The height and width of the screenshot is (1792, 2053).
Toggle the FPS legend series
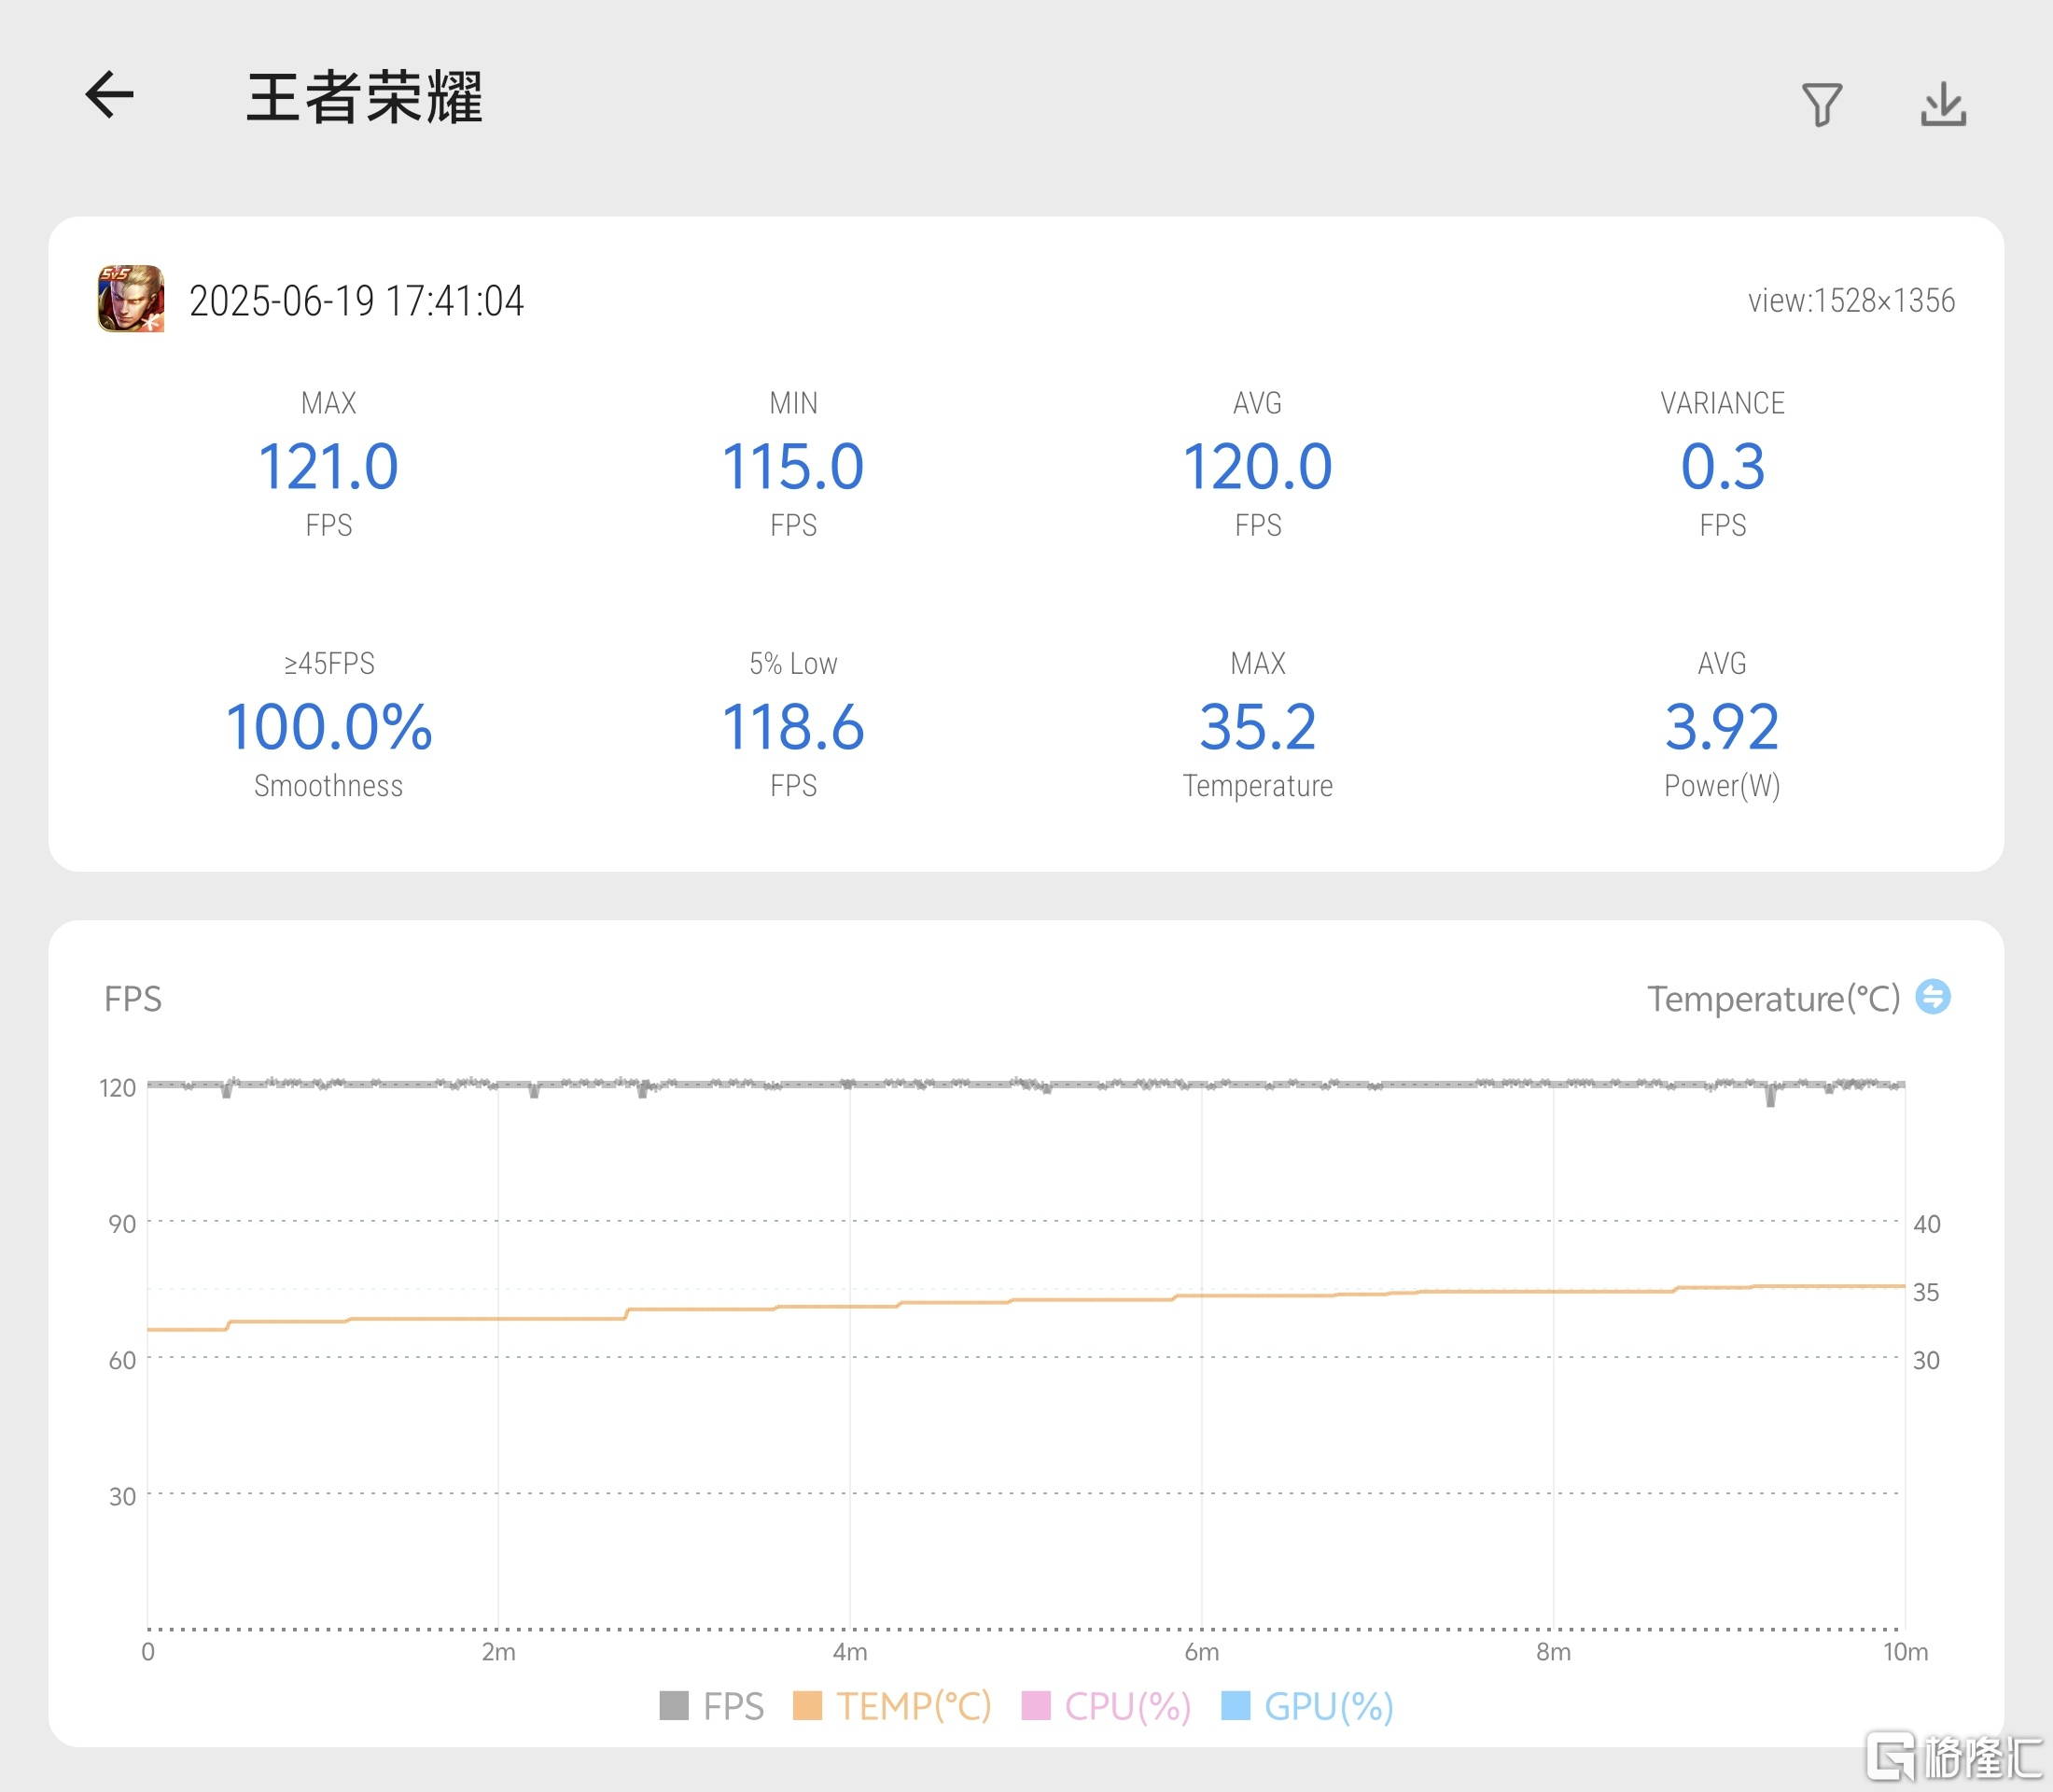pyautogui.click(x=711, y=1706)
